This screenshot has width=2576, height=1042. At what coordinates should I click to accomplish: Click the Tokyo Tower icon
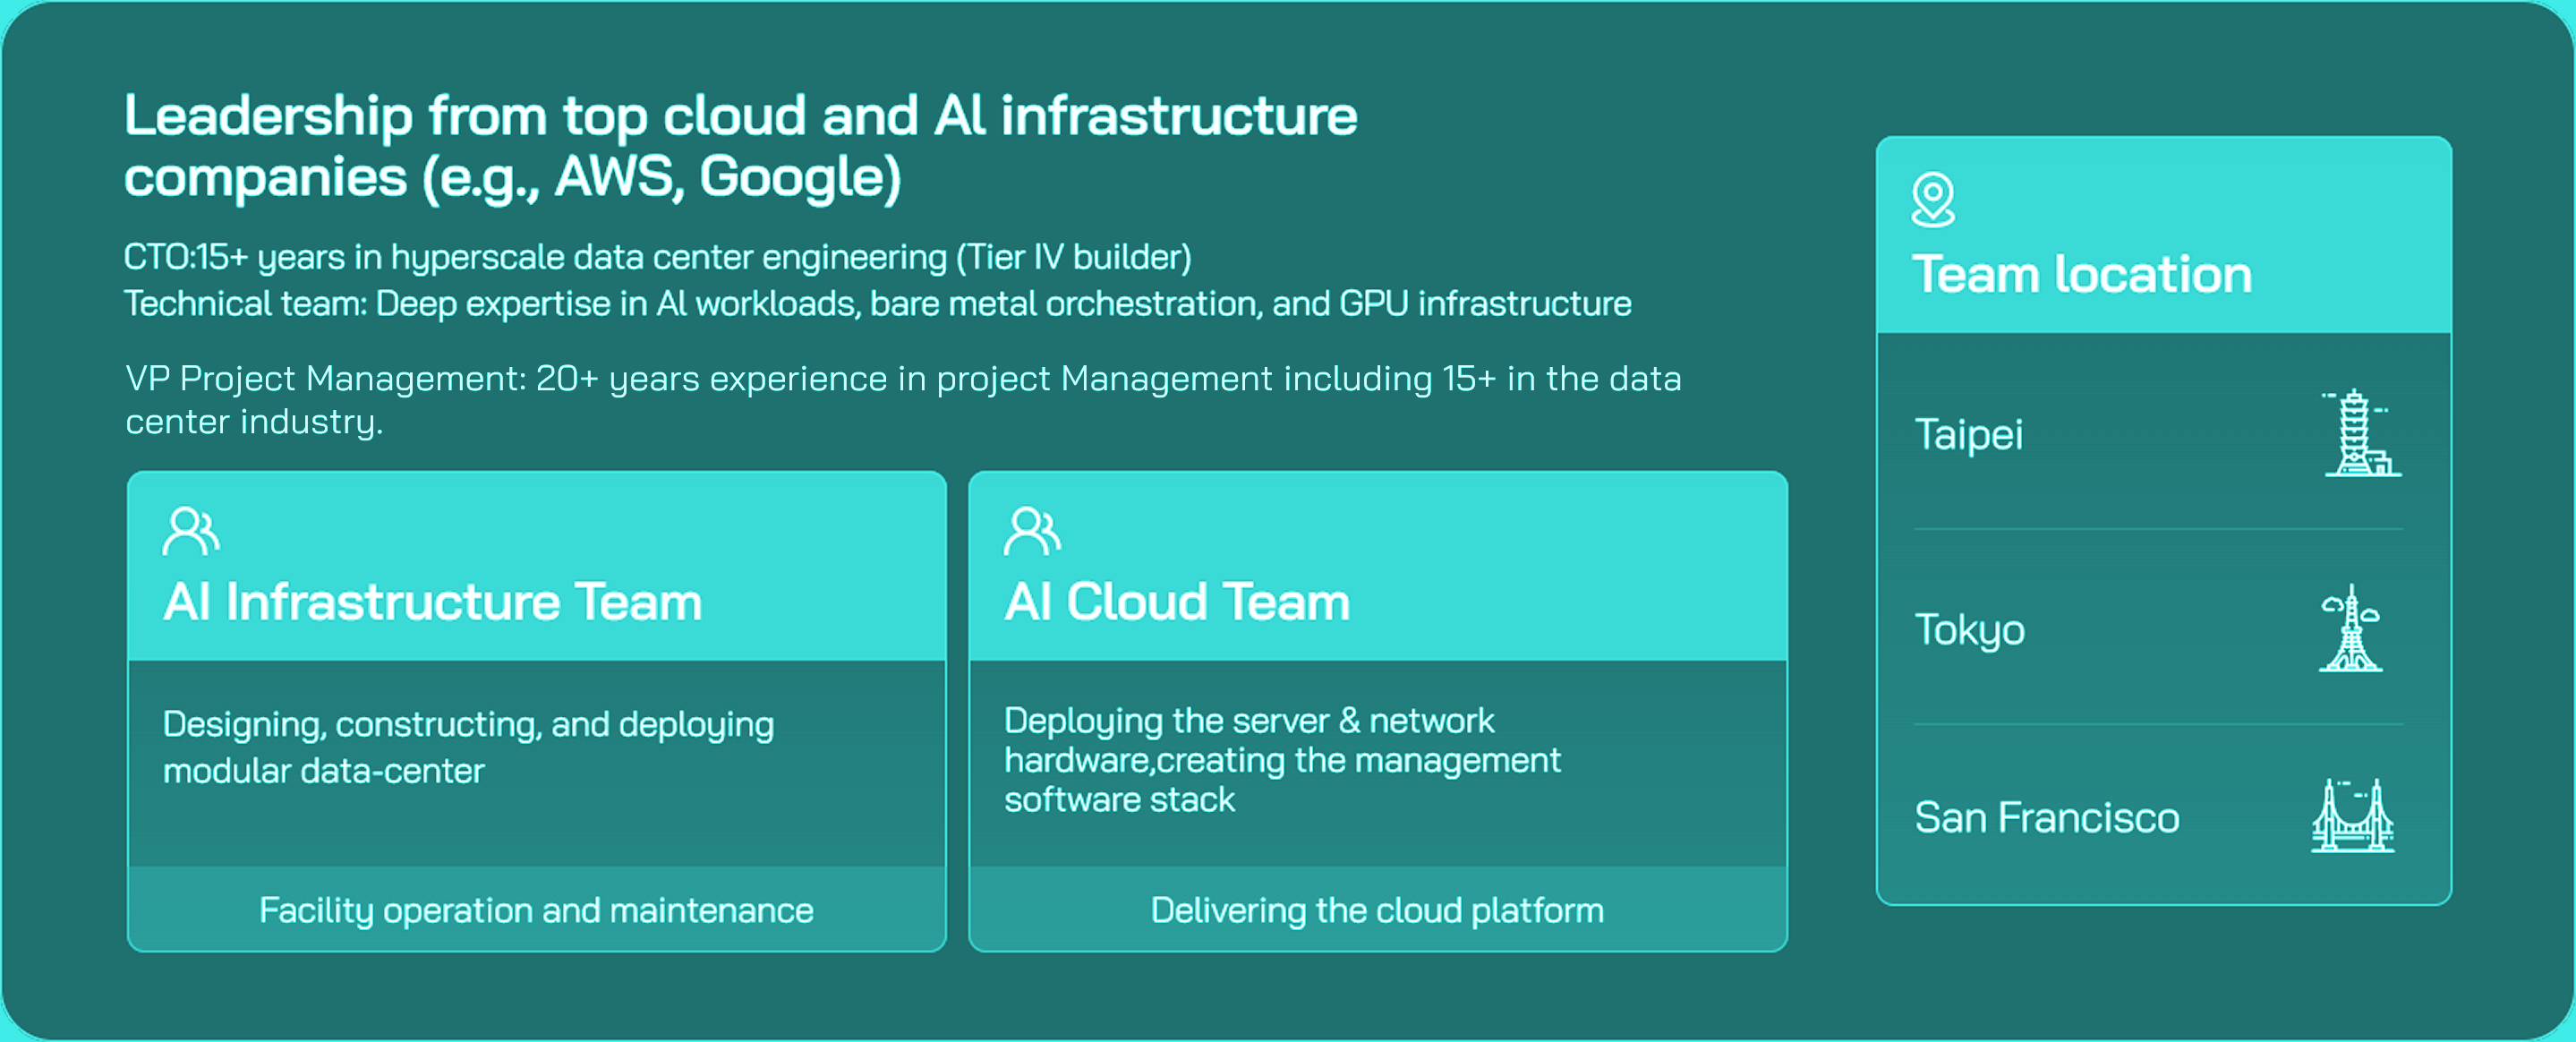(x=2350, y=628)
